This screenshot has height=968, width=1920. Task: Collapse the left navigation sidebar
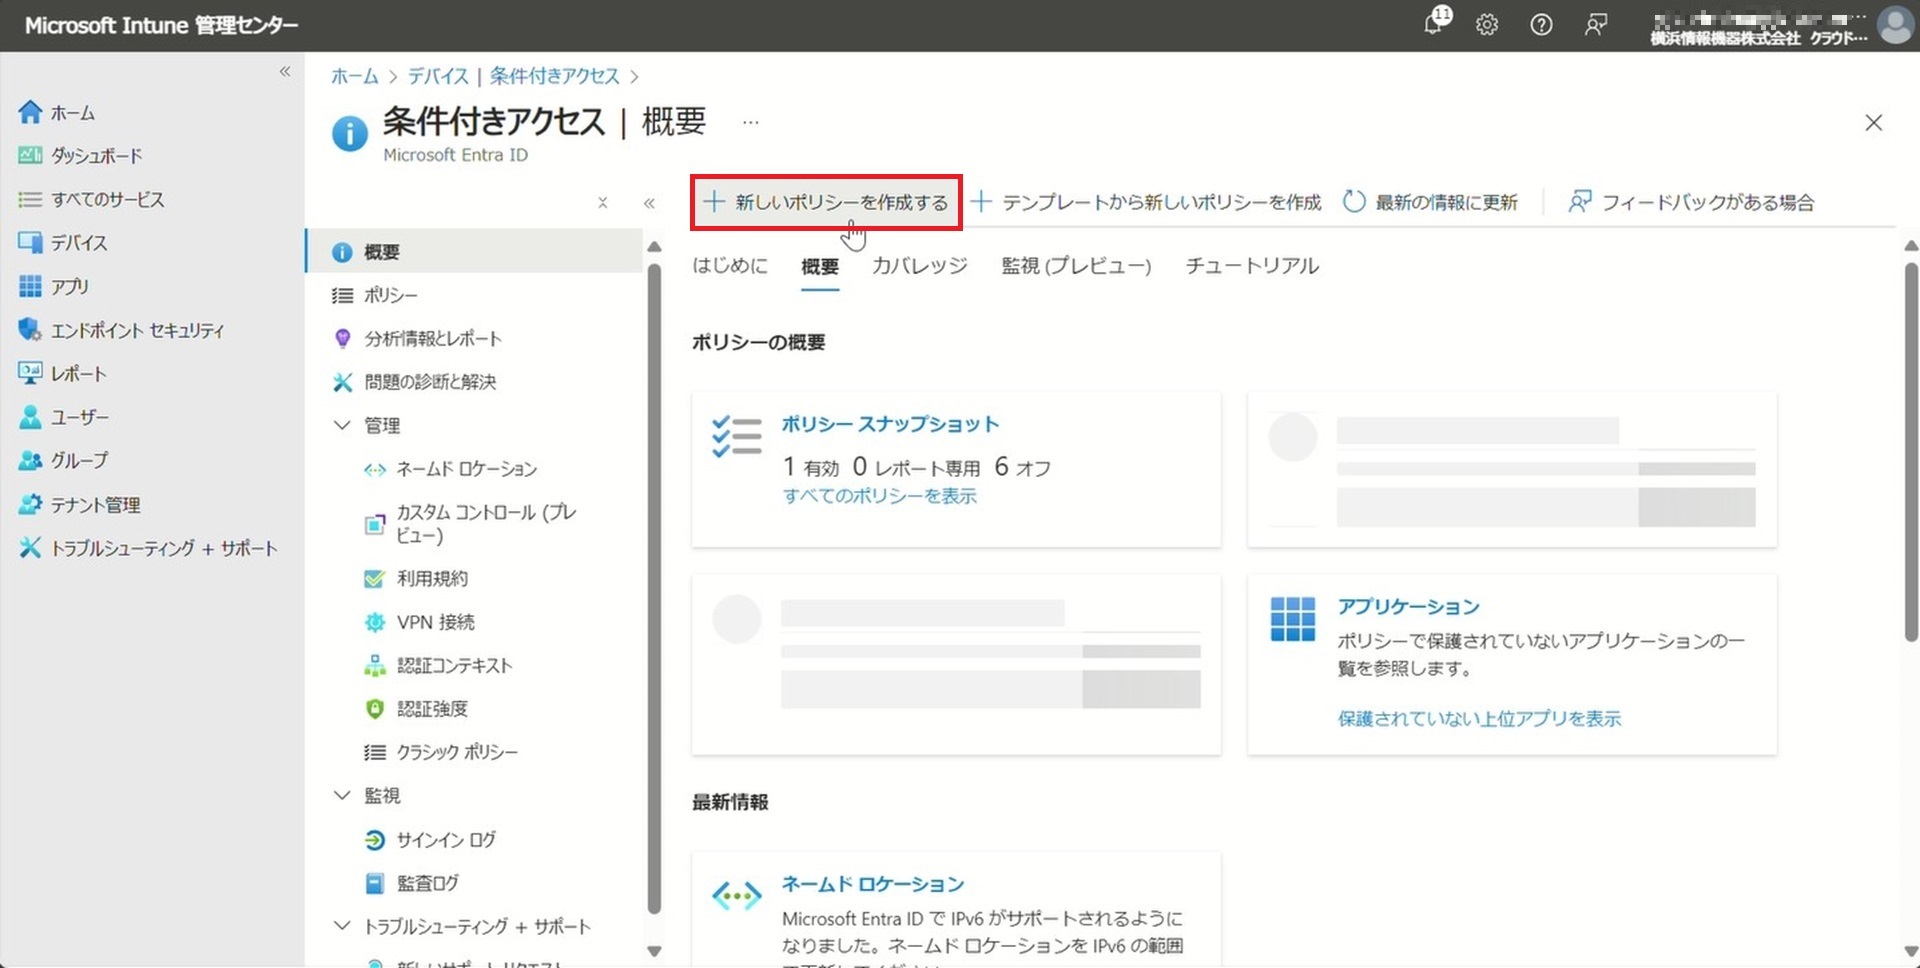click(285, 71)
